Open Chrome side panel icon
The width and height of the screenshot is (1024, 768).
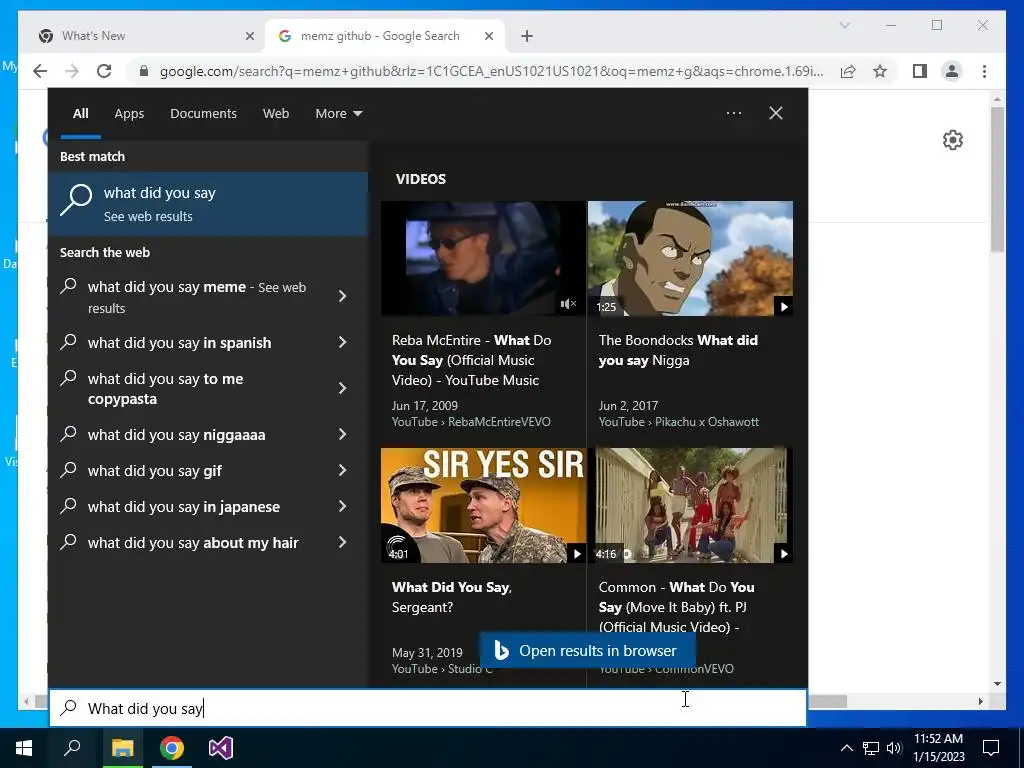[x=920, y=71]
